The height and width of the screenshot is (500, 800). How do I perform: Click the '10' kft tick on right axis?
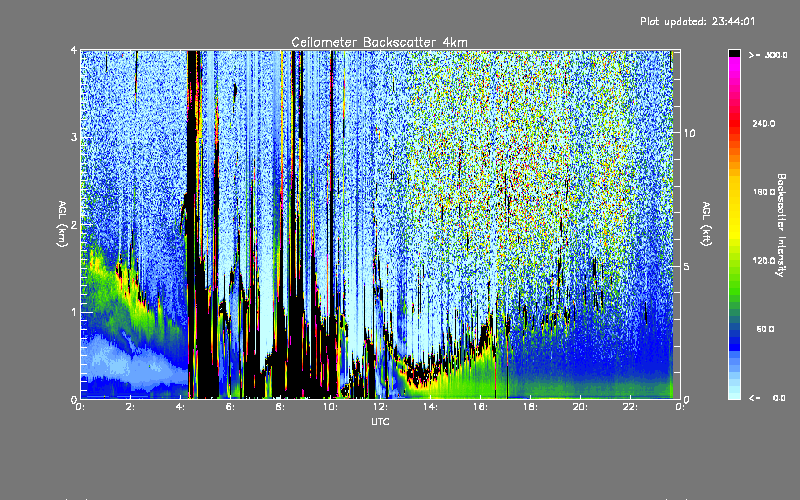click(x=689, y=133)
